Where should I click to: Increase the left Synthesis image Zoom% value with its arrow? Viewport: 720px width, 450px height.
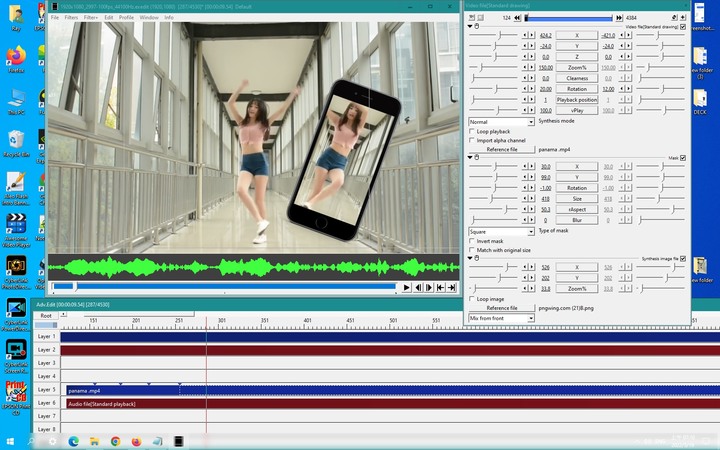tap(532, 288)
